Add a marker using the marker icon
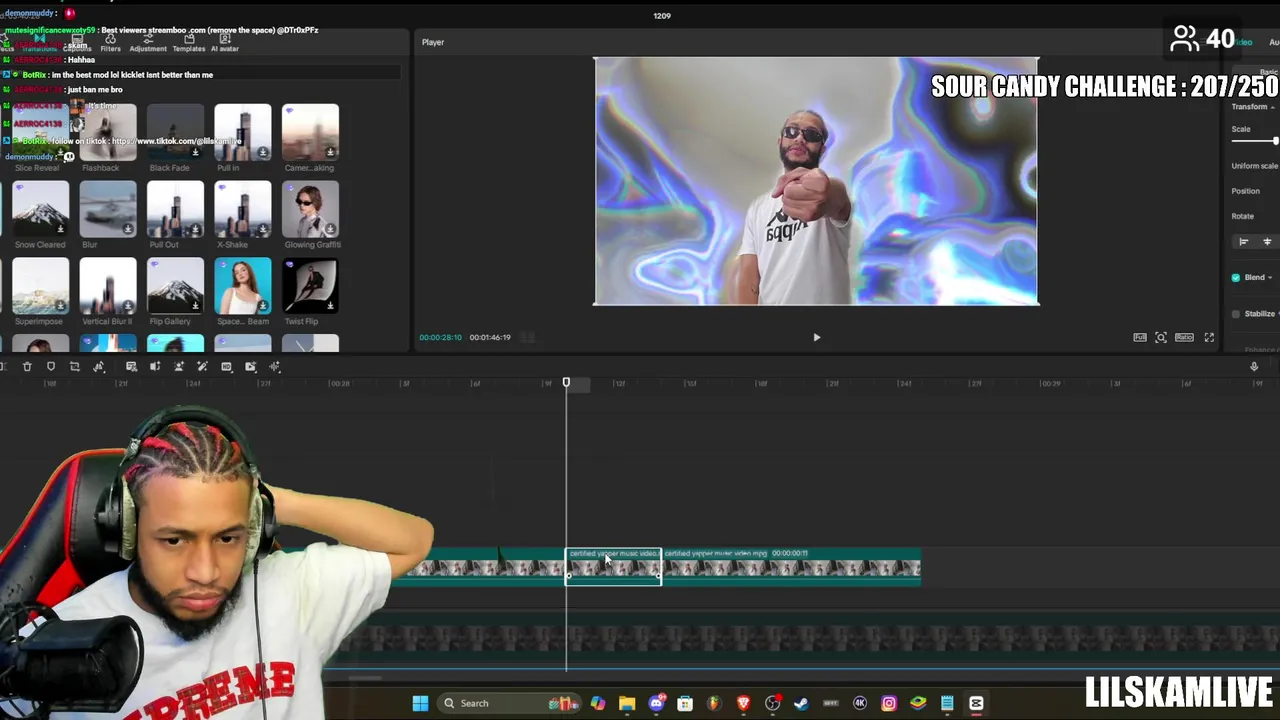This screenshot has width=1280, height=720. coord(51,367)
